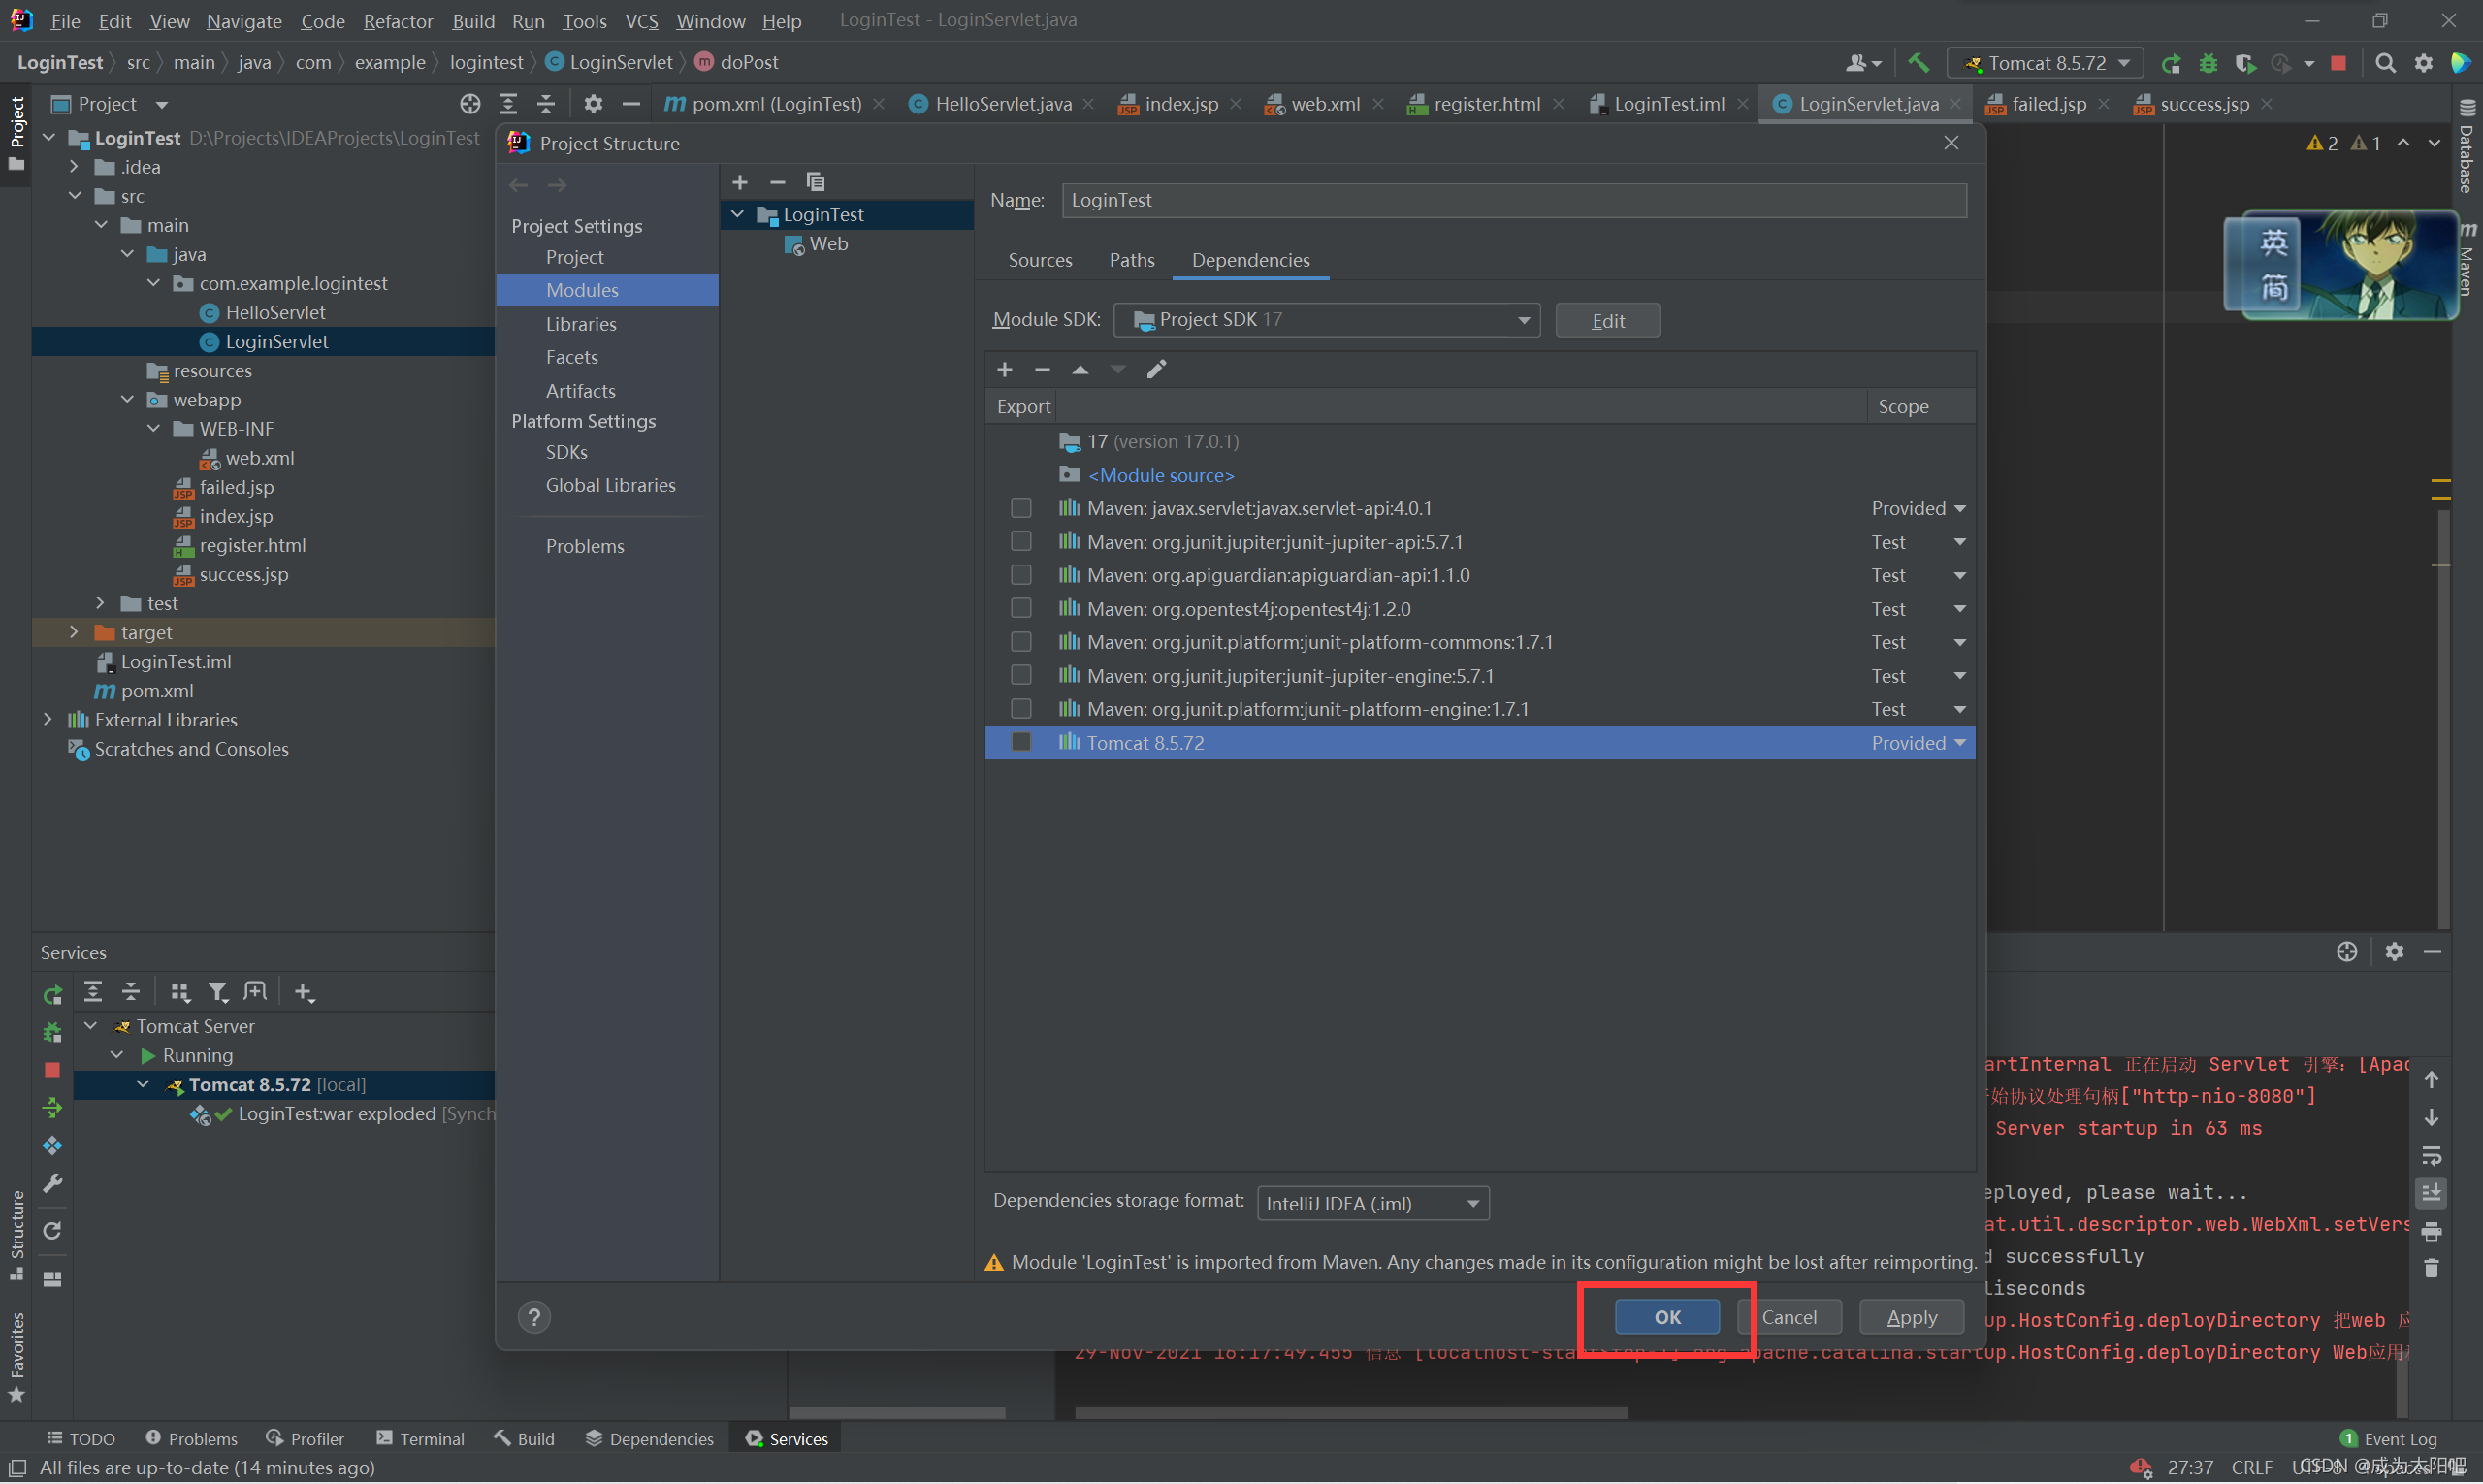The width and height of the screenshot is (2483, 1484).
Task: Stop Tomcat with red stop icon in toolbar
Action: click(2338, 63)
